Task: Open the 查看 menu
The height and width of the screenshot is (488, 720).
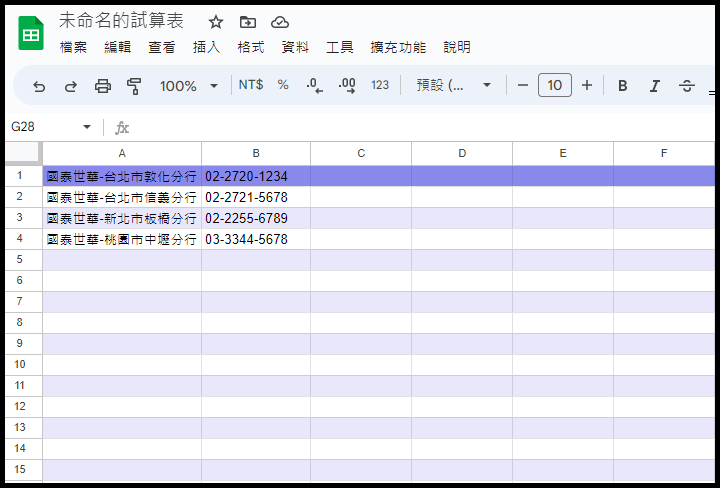Action: pyautogui.click(x=162, y=47)
